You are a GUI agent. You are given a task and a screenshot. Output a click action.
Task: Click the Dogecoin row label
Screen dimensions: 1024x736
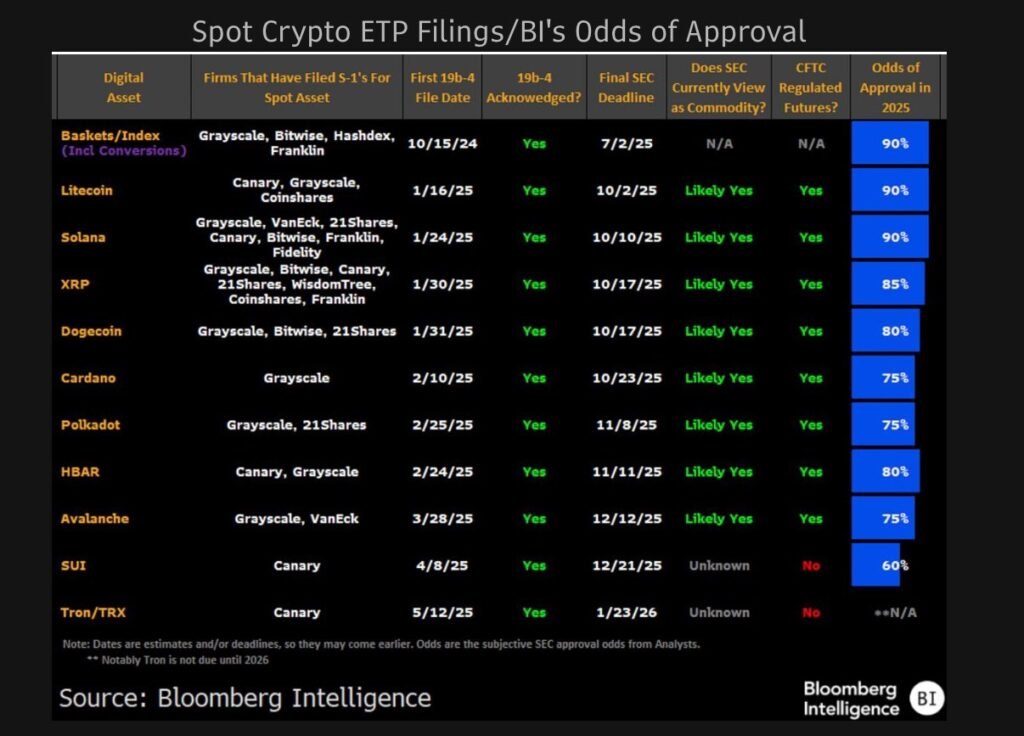[x=91, y=331]
